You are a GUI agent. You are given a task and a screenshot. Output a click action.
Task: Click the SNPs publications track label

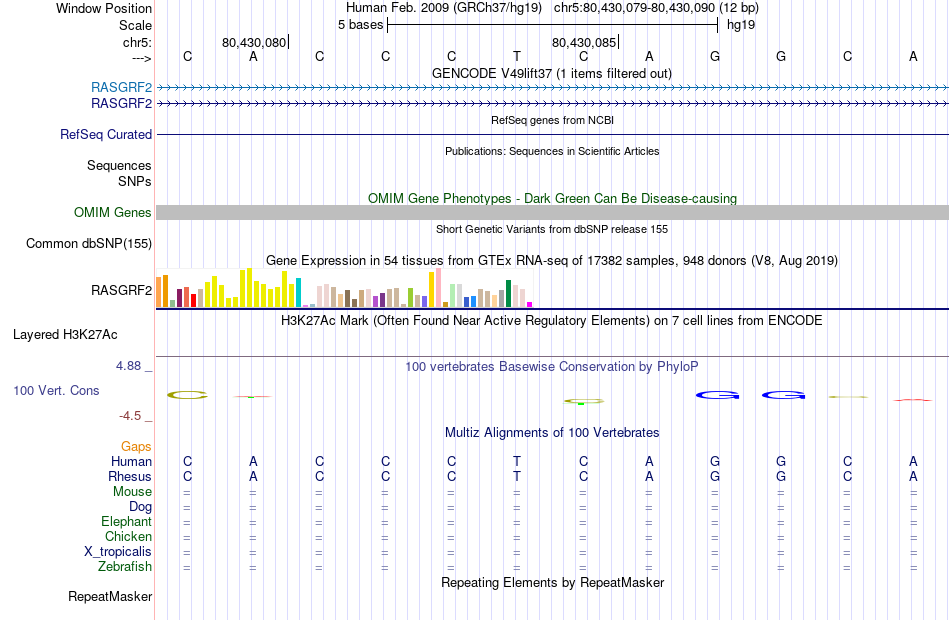(x=135, y=181)
